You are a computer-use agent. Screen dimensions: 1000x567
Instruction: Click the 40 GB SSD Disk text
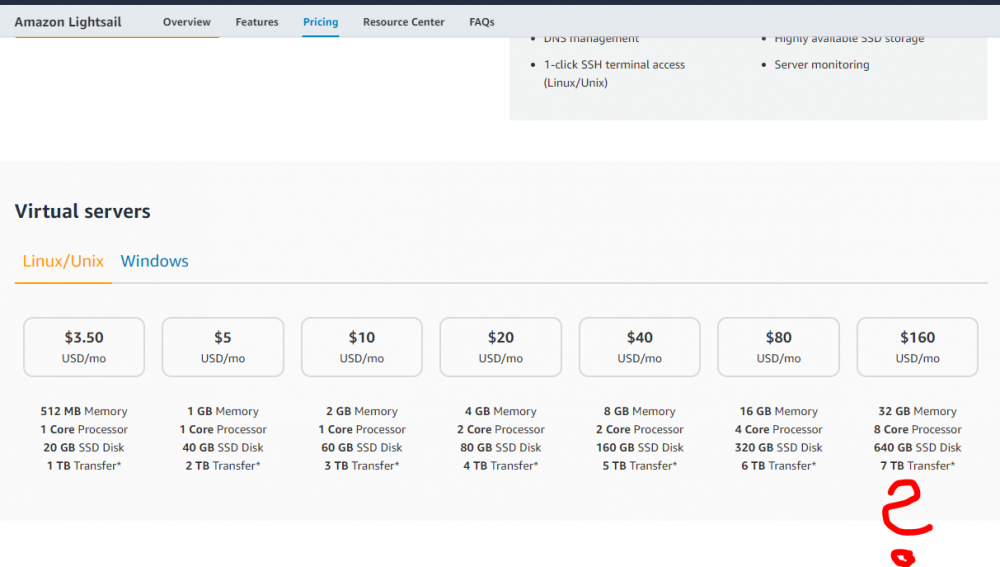coord(223,448)
